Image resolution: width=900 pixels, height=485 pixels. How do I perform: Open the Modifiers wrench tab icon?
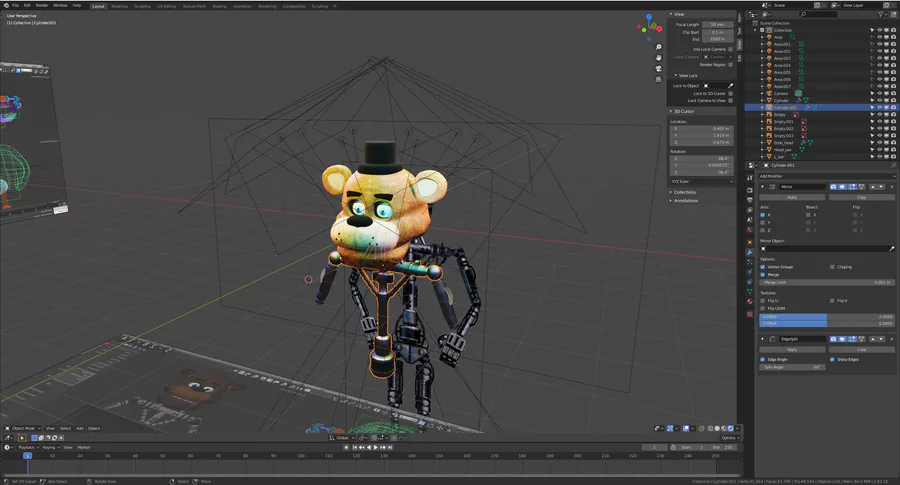(750, 252)
